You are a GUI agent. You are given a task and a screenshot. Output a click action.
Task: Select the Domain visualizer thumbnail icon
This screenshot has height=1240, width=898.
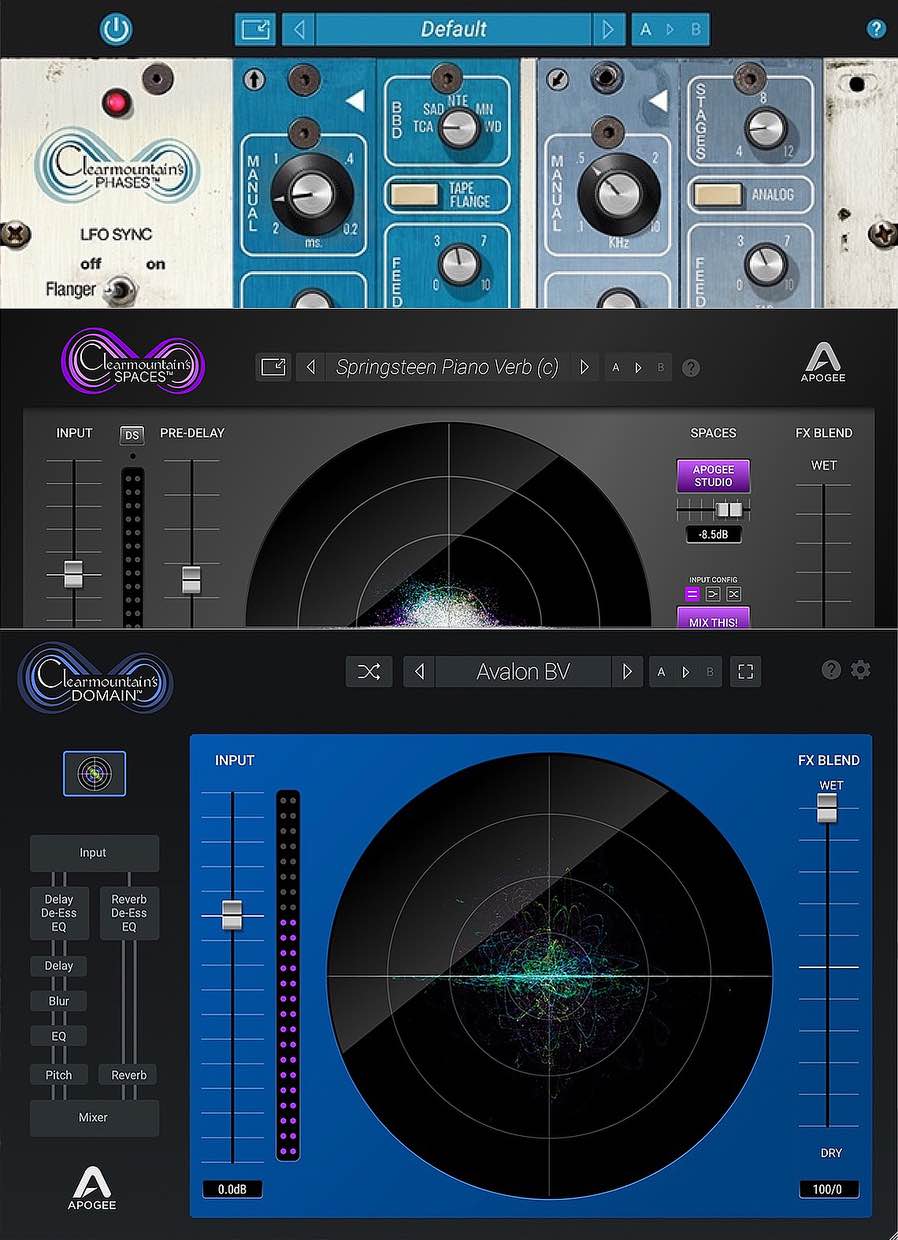coord(94,774)
